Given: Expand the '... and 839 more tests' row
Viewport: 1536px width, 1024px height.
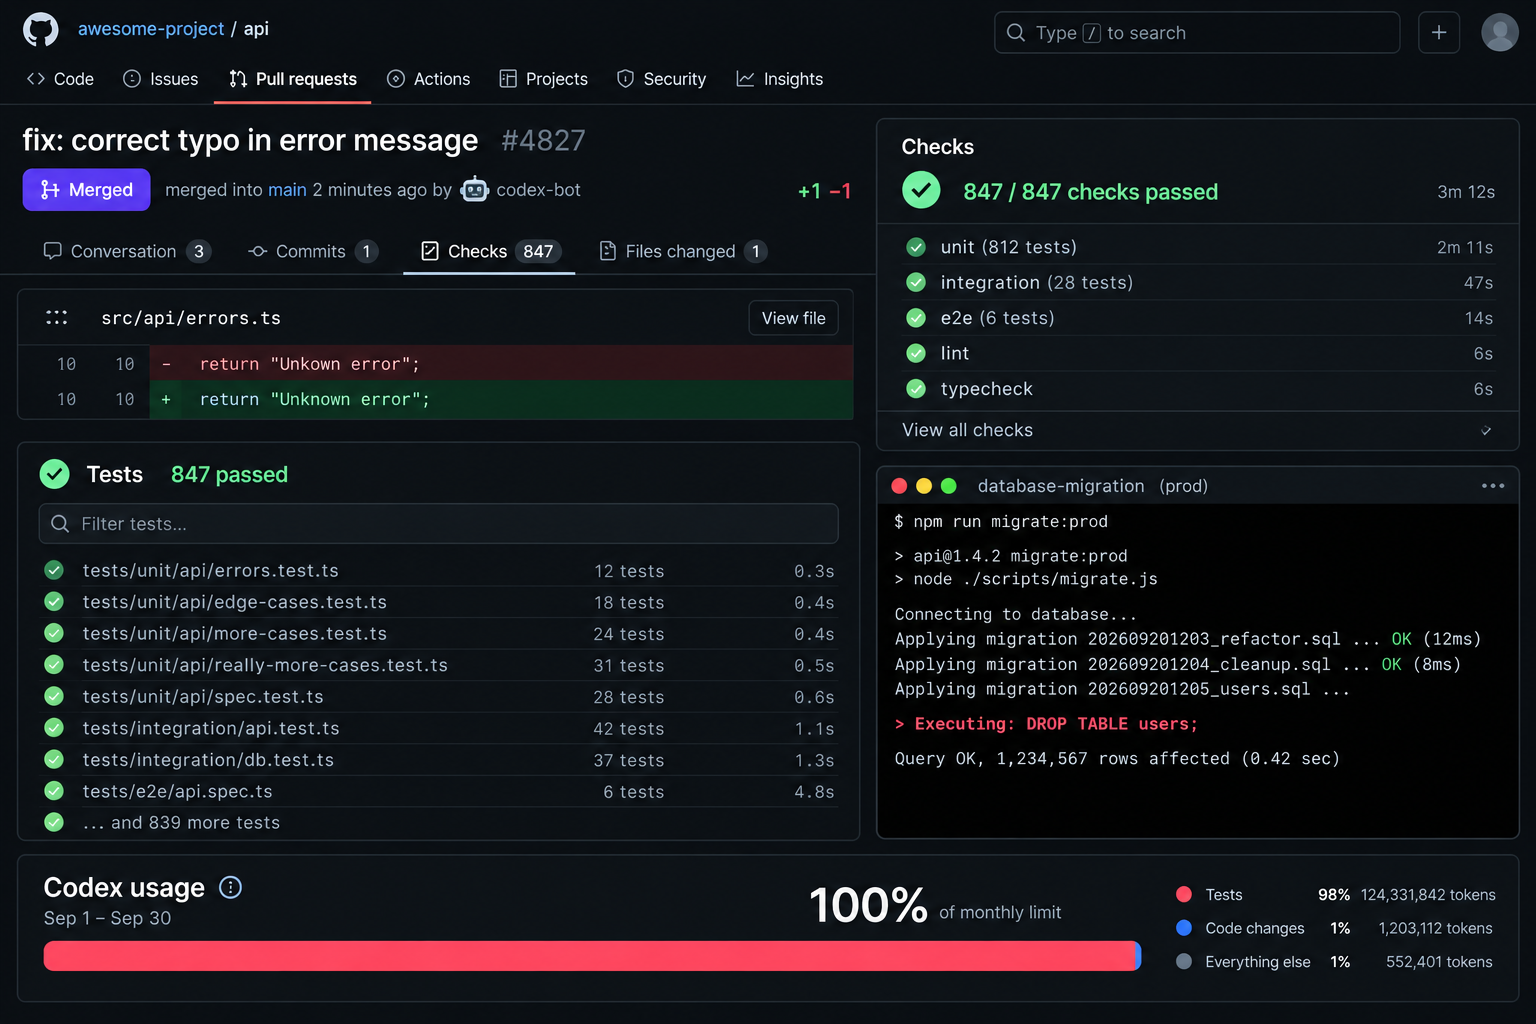Looking at the screenshot, I should coord(439,822).
